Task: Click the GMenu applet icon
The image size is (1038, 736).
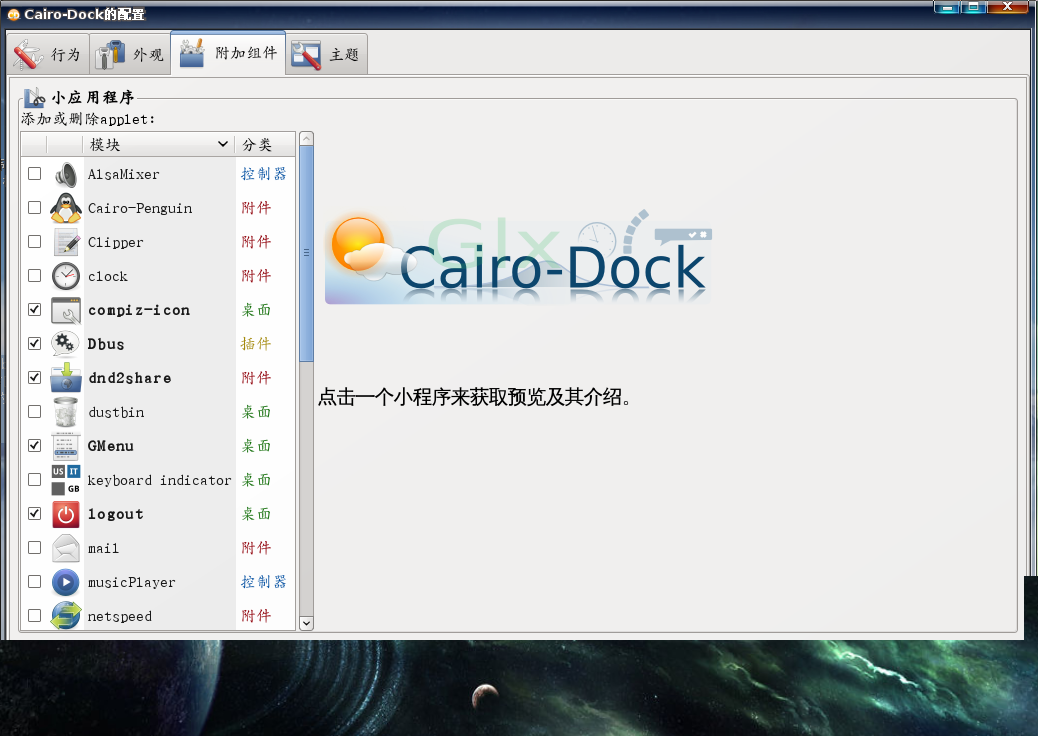Action: [66, 446]
